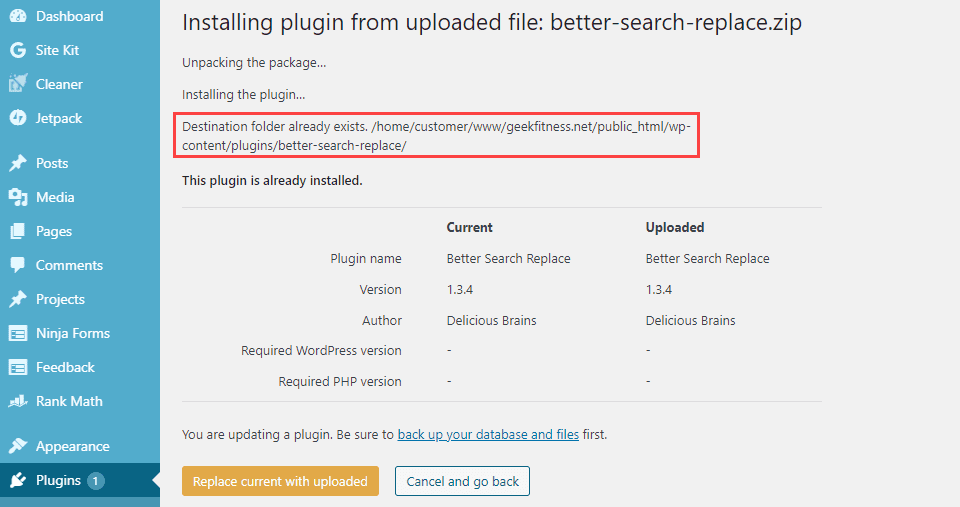This screenshot has height=507, width=960.
Task: Click the Plugins update count badge
Action: click(x=96, y=480)
